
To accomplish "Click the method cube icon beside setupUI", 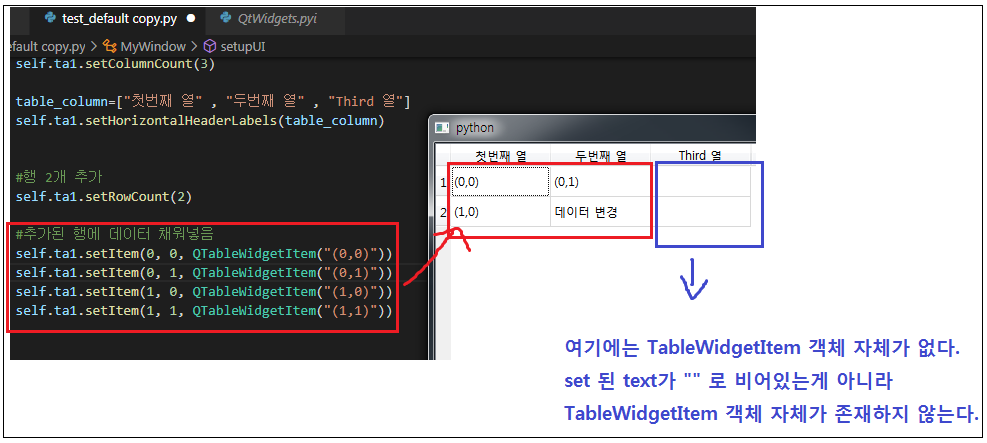I will click(210, 47).
